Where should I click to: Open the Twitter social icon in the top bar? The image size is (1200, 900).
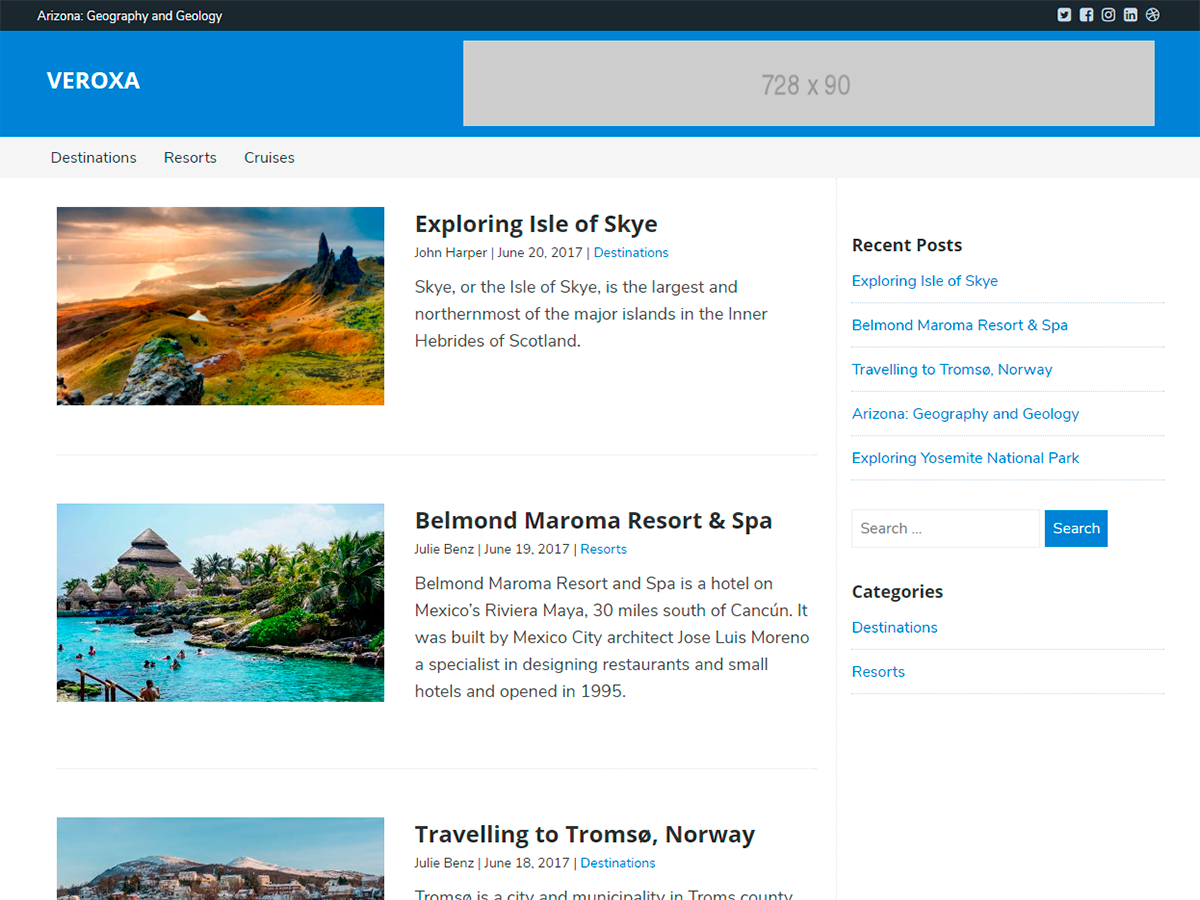tap(1064, 14)
